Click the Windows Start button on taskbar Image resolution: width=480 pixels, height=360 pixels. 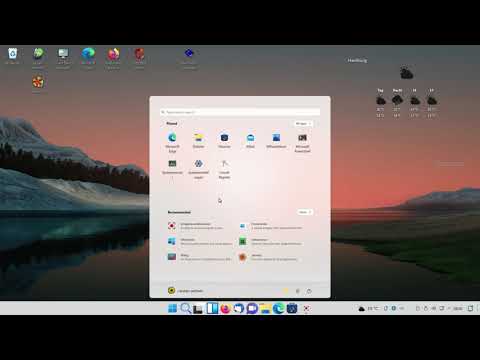[172, 308]
